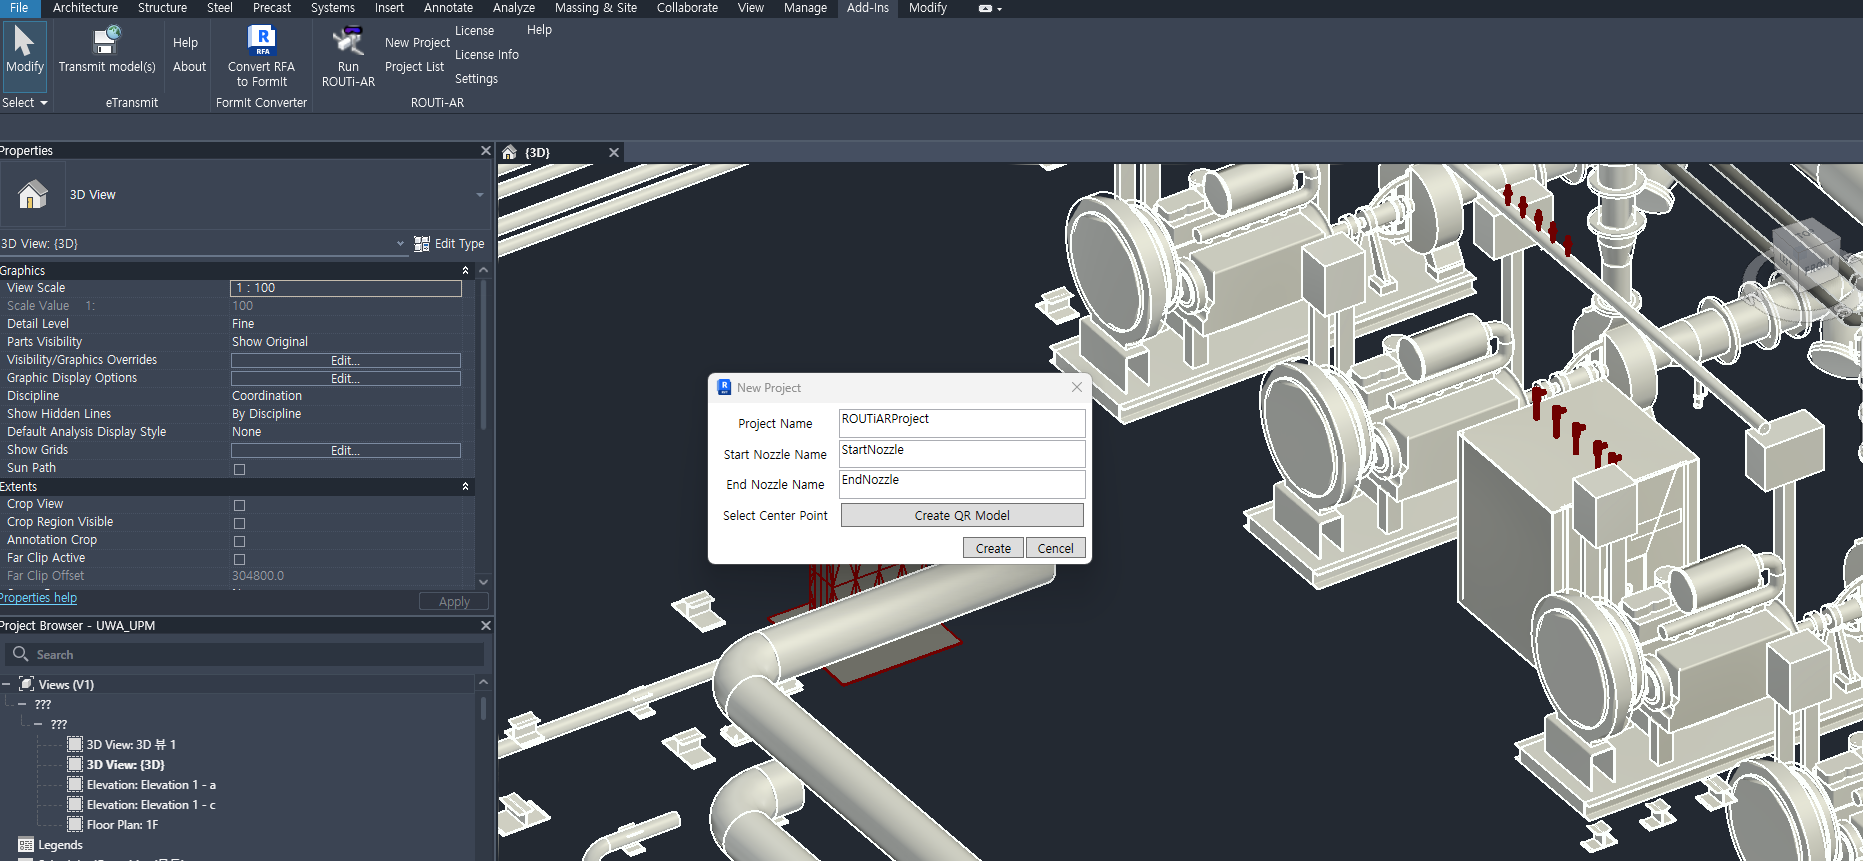Enable the Sun Path checkbox
This screenshot has width=1863, height=861.
point(239,469)
